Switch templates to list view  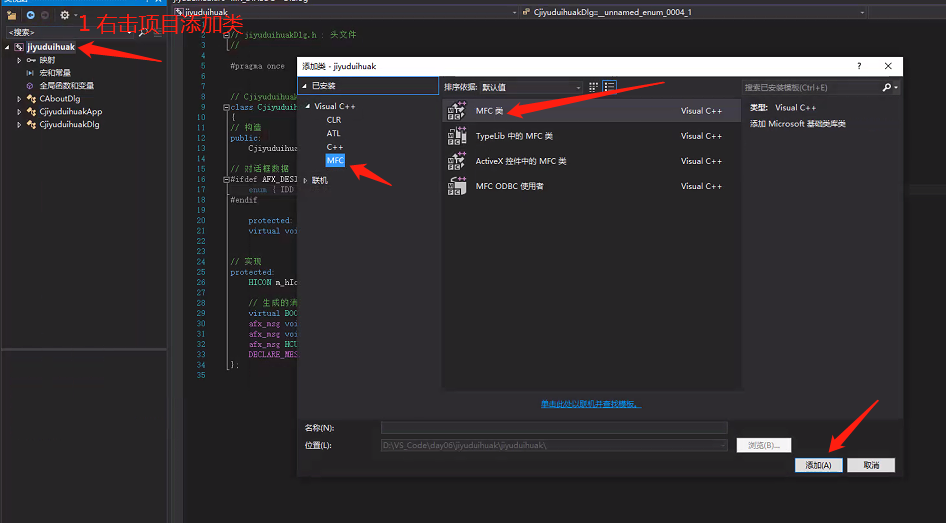609,87
